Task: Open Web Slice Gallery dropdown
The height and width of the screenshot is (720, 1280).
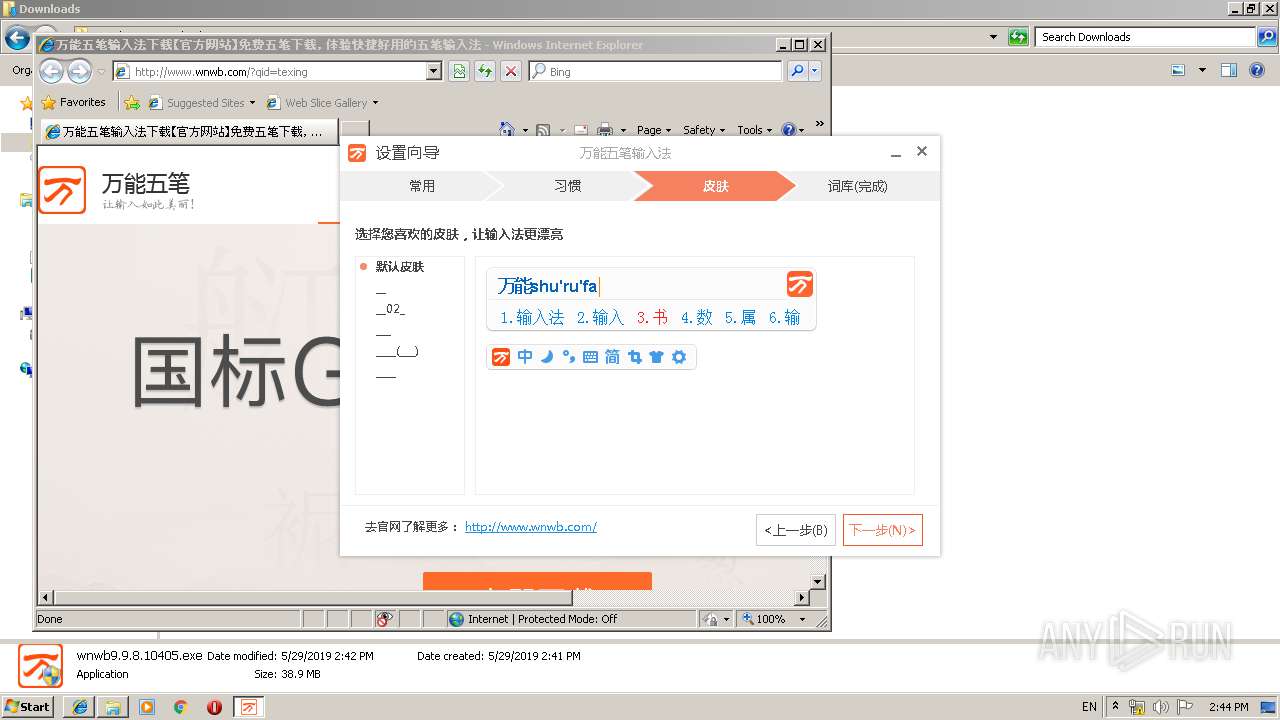Action: tap(323, 103)
